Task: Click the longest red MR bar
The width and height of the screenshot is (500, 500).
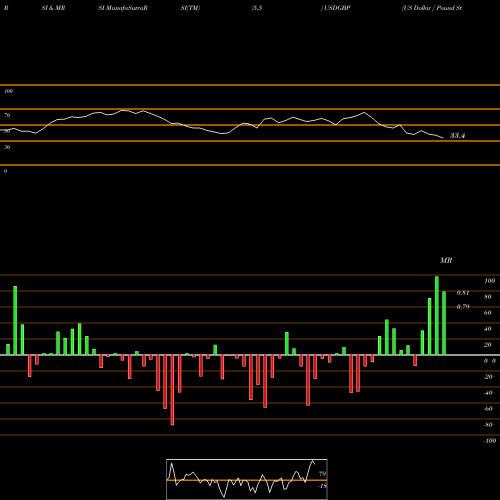Action: 172,390
